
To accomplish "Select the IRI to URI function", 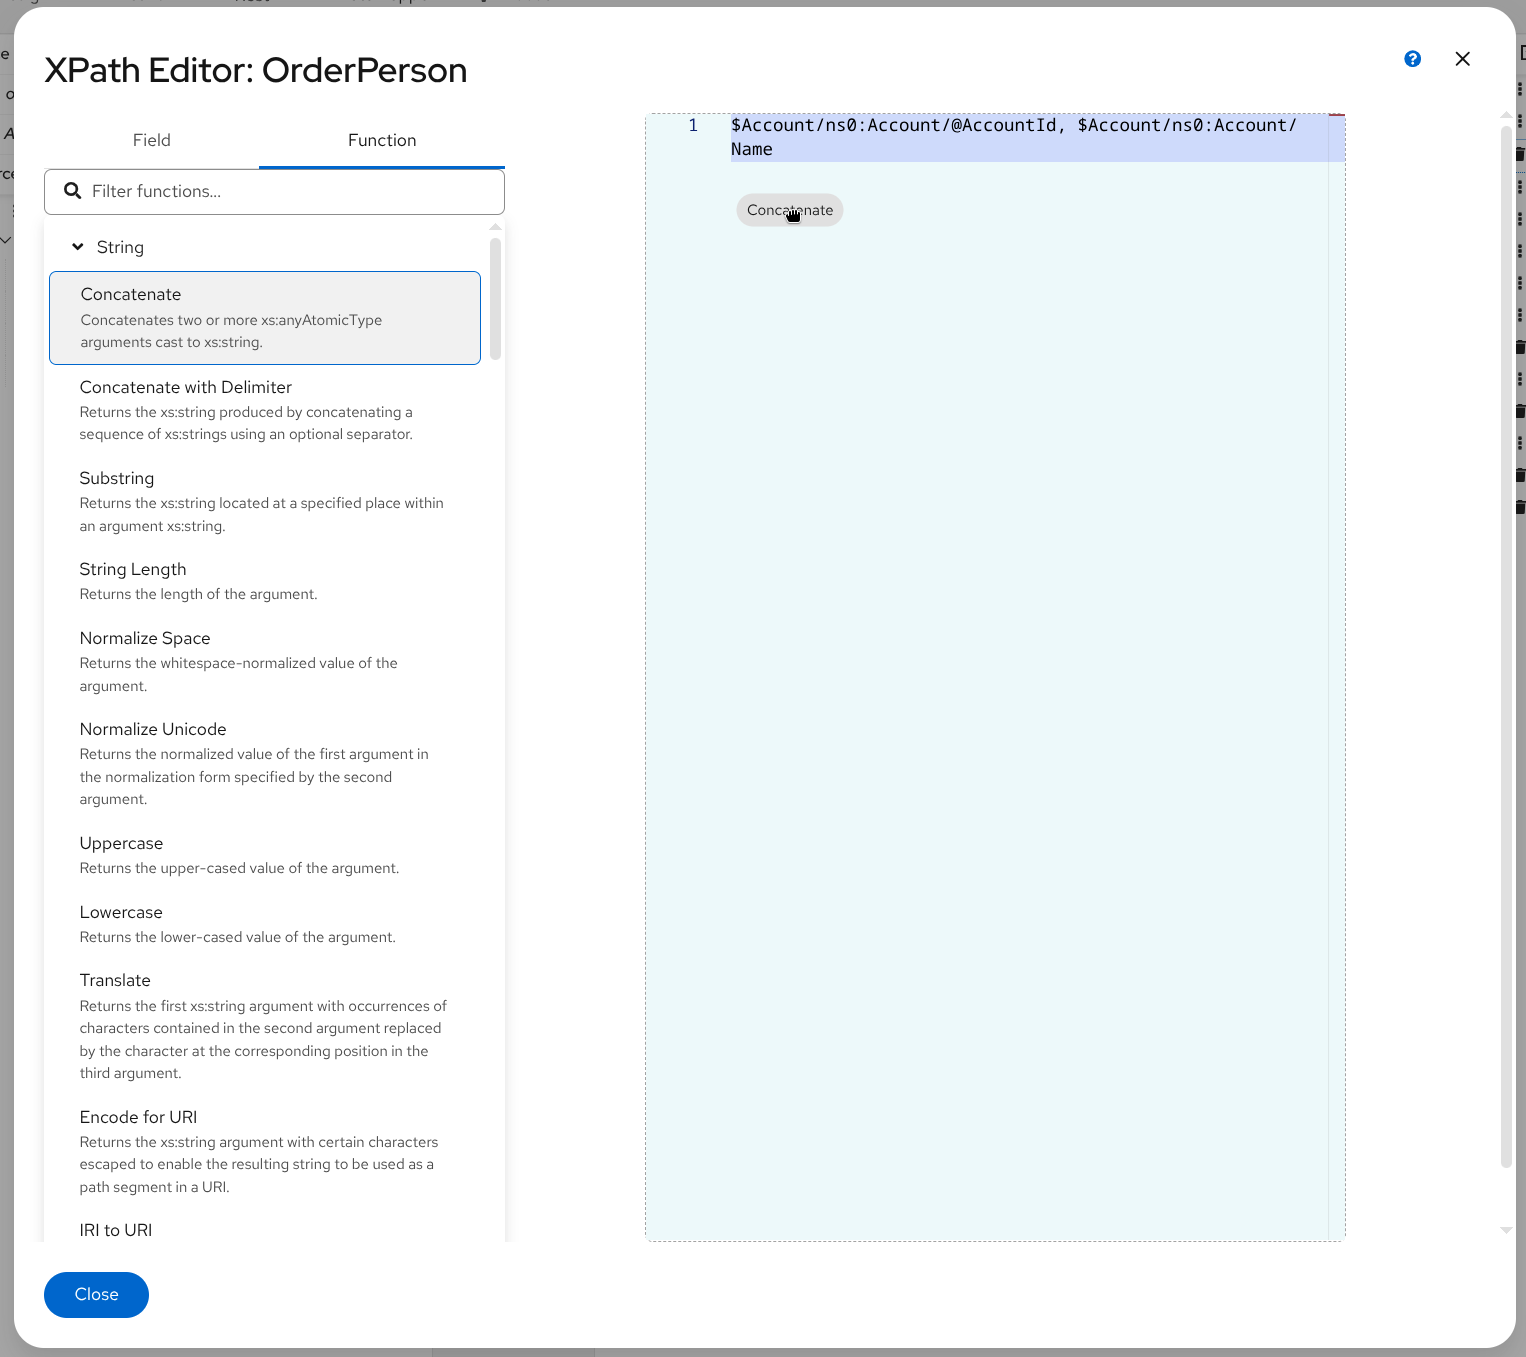I will (116, 1230).
